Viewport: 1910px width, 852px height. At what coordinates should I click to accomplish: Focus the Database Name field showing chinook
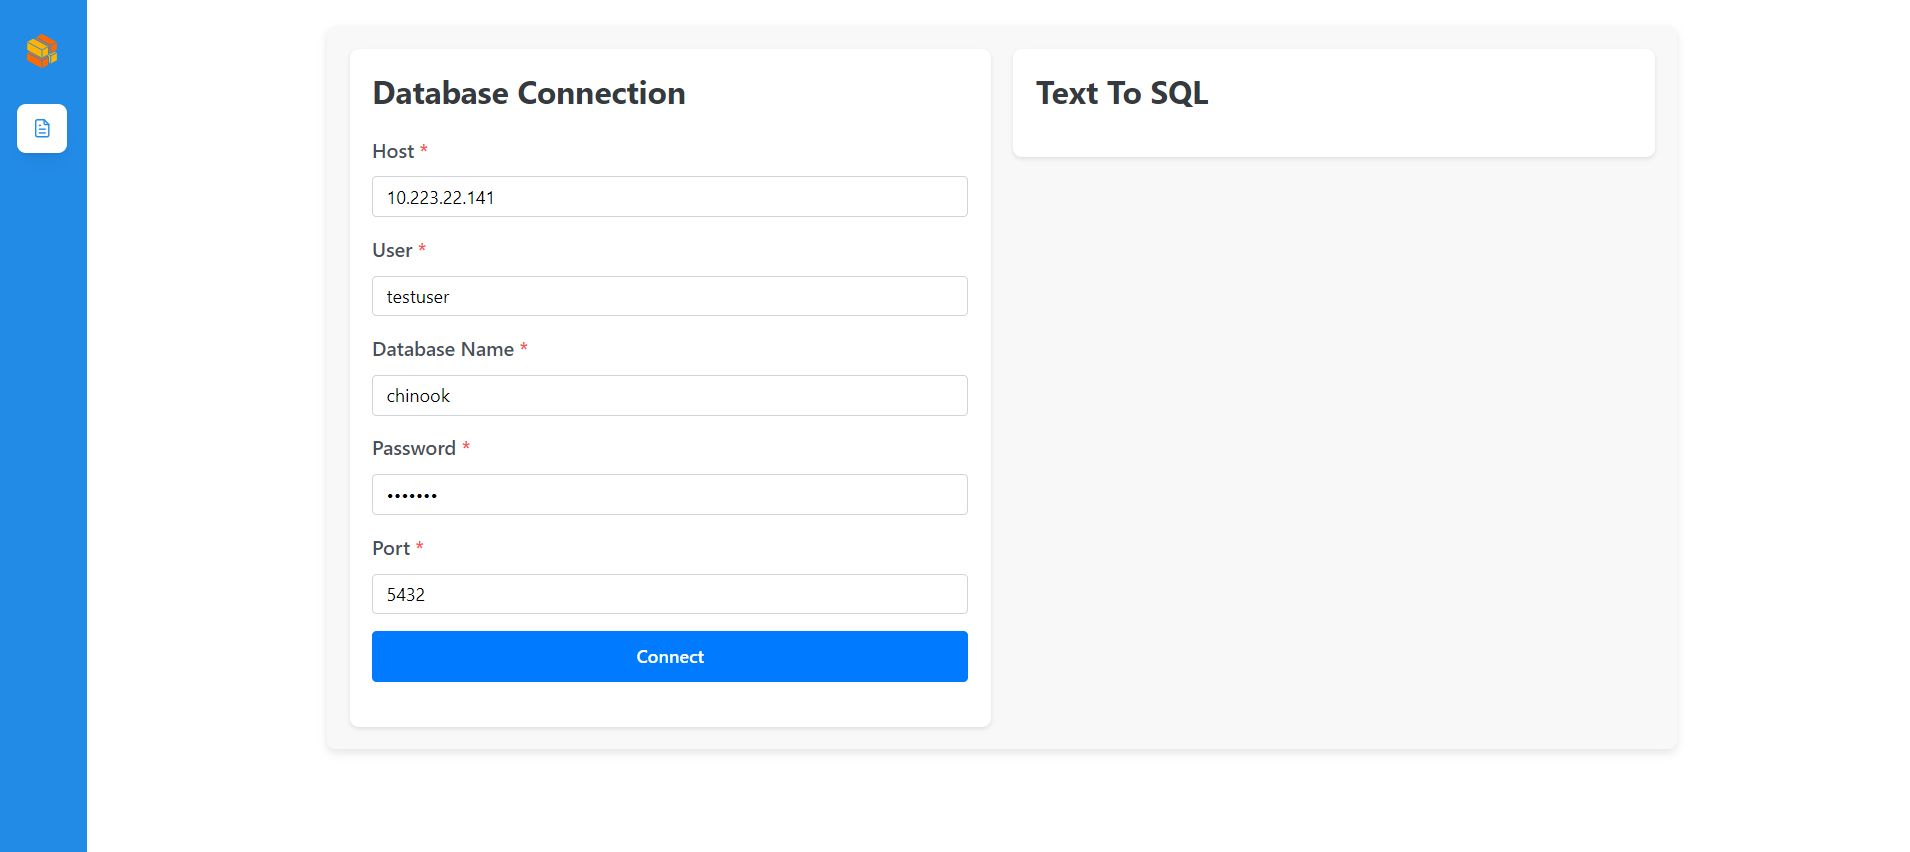point(669,395)
